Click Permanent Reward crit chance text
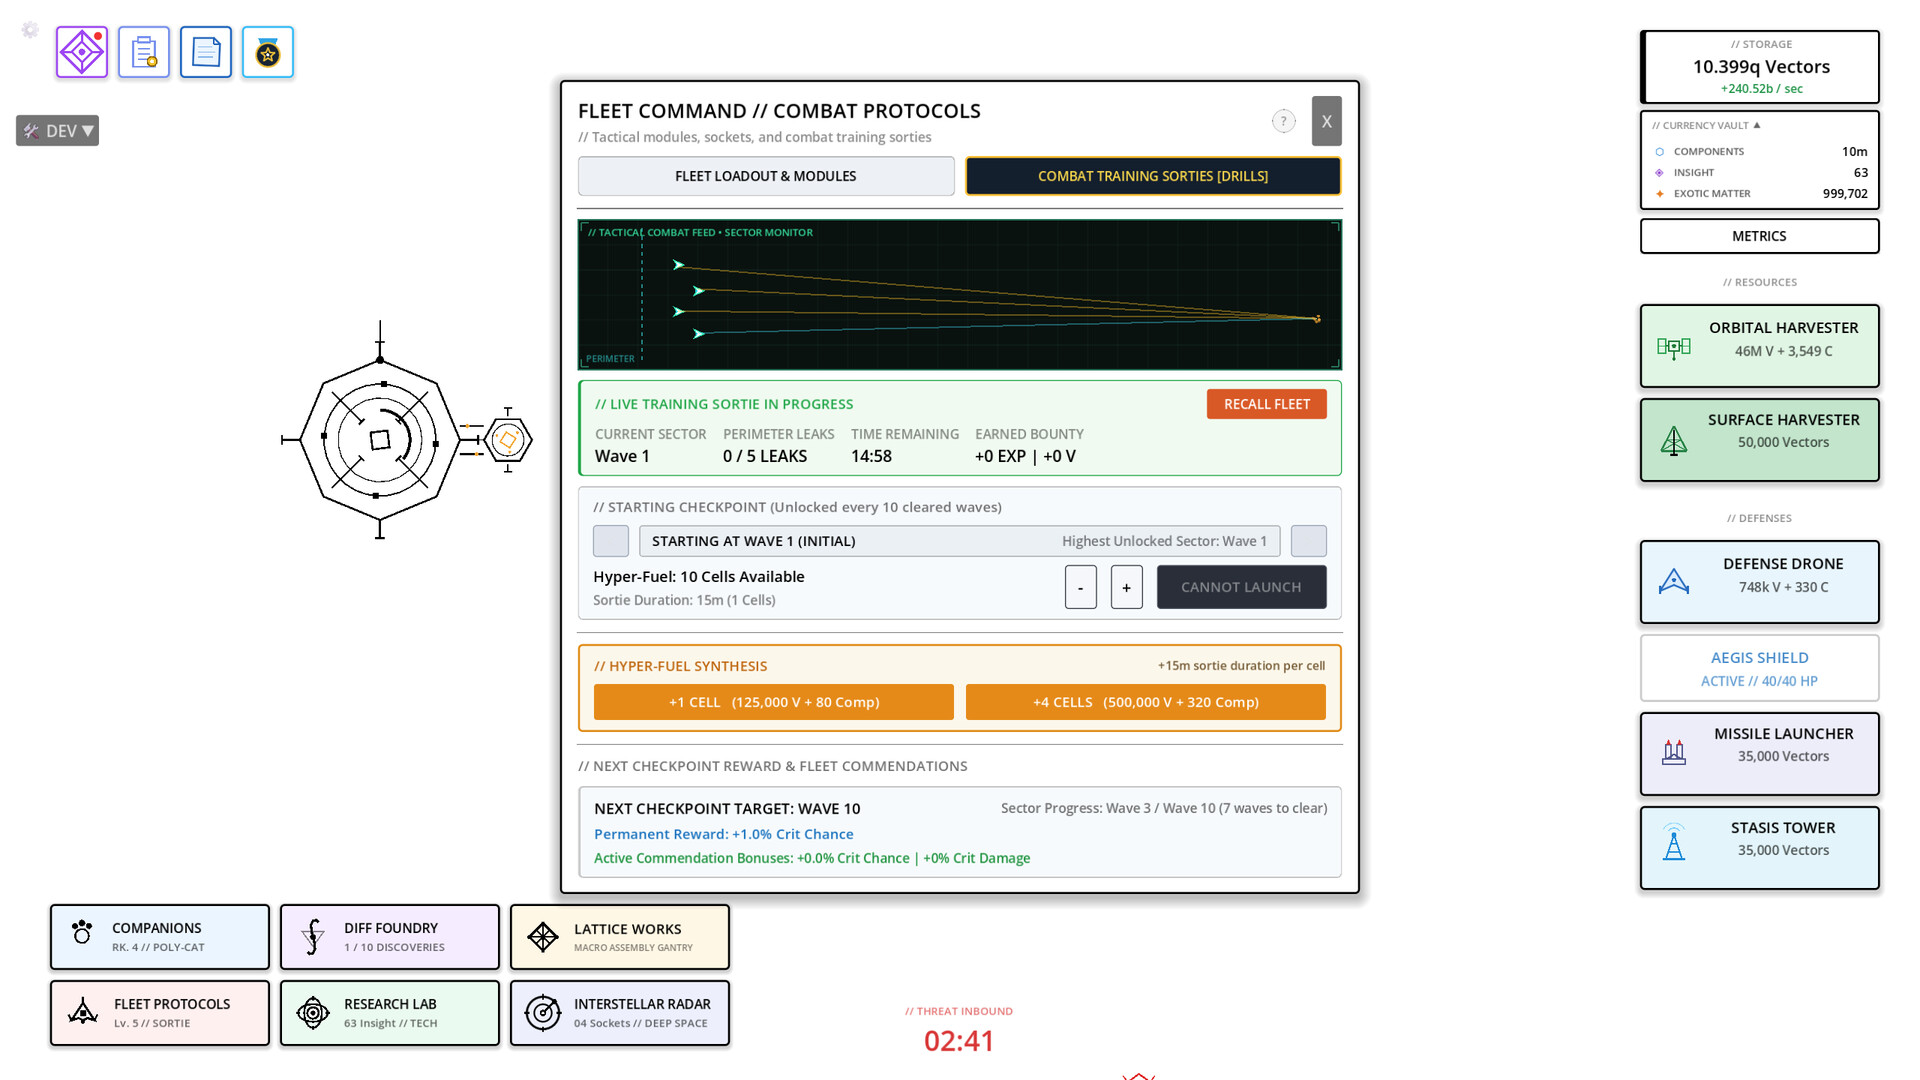The image size is (1920, 1080). [724, 834]
